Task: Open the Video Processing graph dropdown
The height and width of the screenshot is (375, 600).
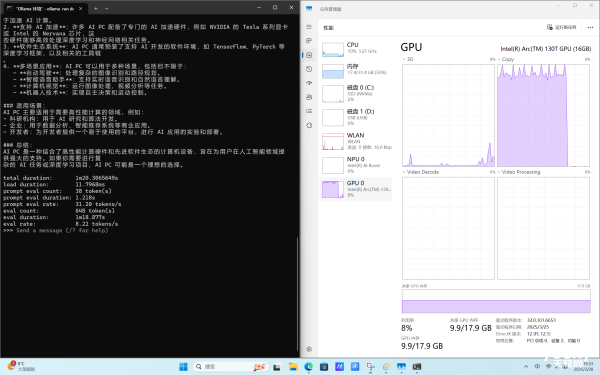Action: 519,172
